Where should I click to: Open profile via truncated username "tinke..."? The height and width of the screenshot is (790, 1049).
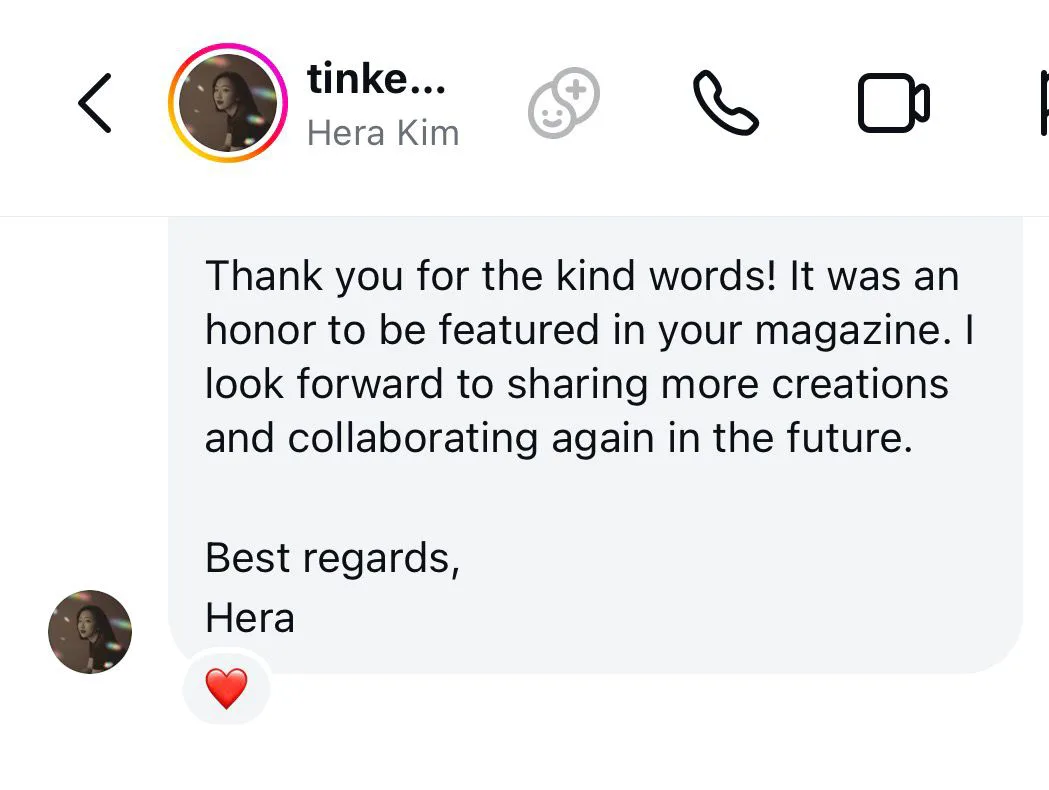(376, 79)
